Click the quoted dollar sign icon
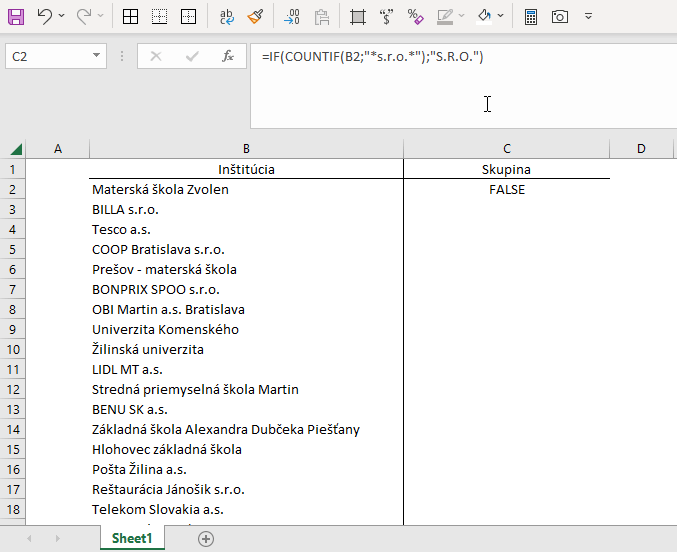The width and height of the screenshot is (677, 552). (x=386, y=17)
